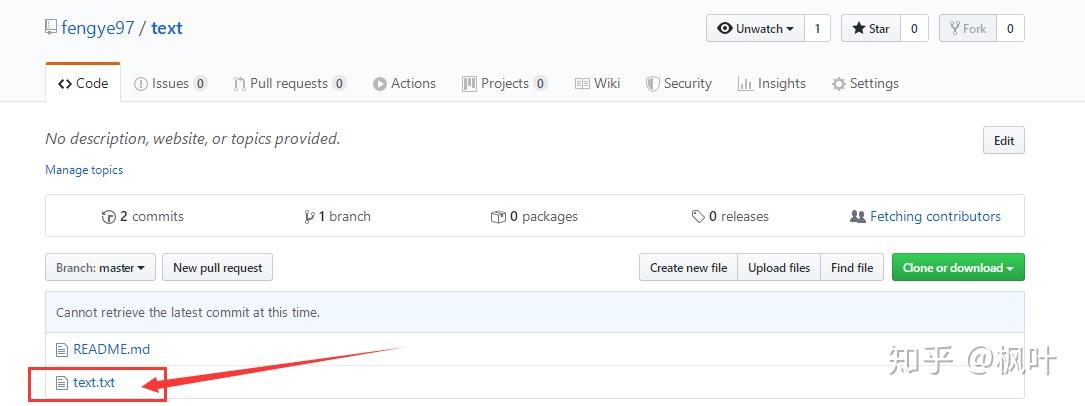Click the commits history icon

point(109,217)
